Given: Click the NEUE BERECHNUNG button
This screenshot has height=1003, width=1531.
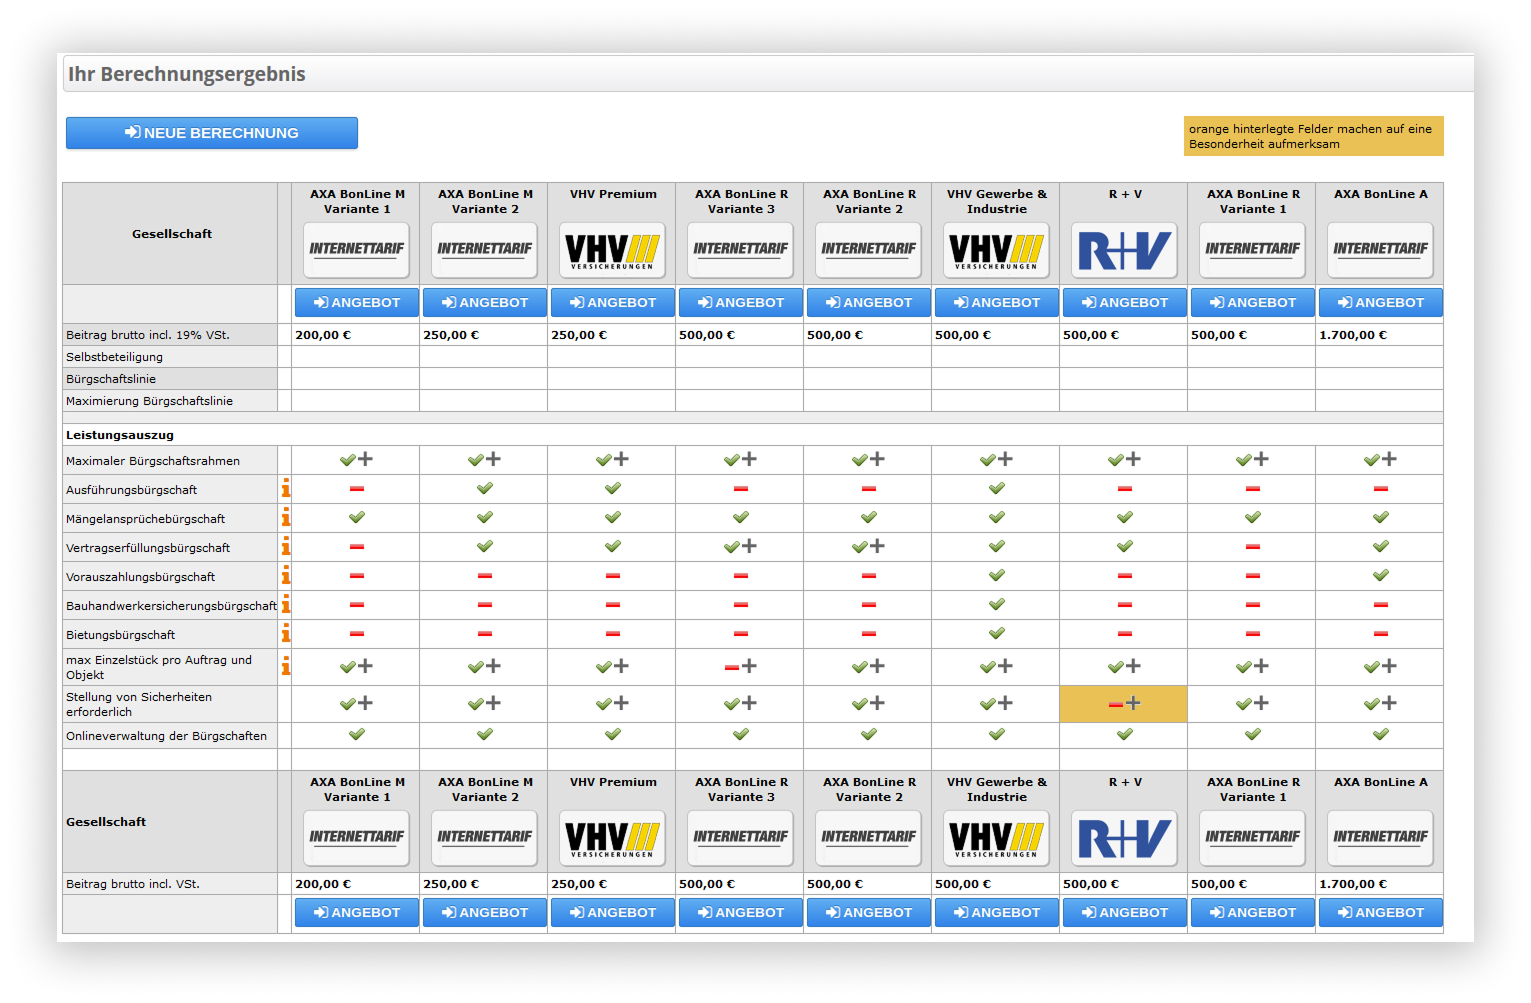Looking at the screenshot, I should pos(212,133).
